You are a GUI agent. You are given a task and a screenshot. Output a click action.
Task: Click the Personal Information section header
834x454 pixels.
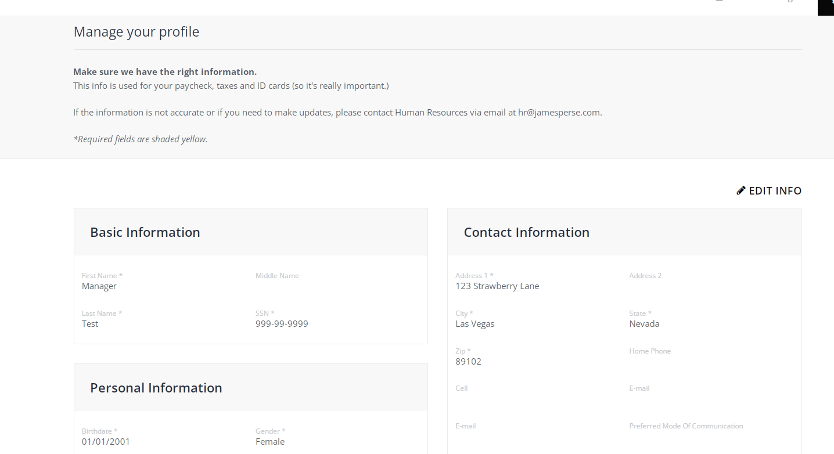click(156, 388)
